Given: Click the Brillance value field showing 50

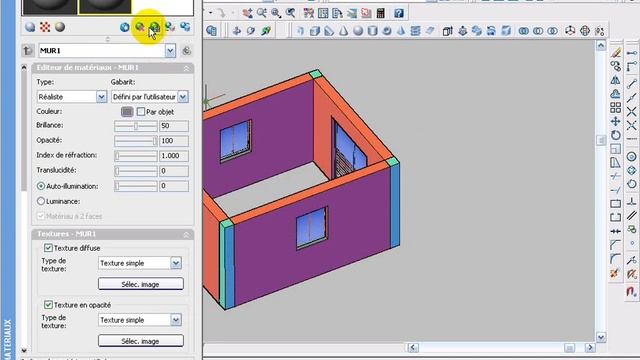Looking at the screenshot, I should [x=174, y=126].
